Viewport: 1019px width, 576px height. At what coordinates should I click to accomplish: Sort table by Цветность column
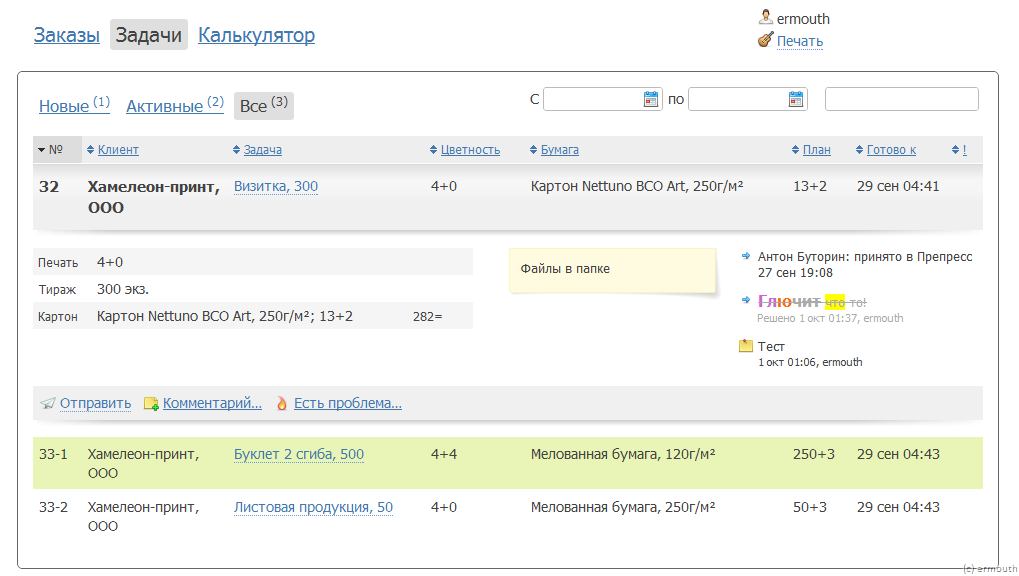click(470, 150)
